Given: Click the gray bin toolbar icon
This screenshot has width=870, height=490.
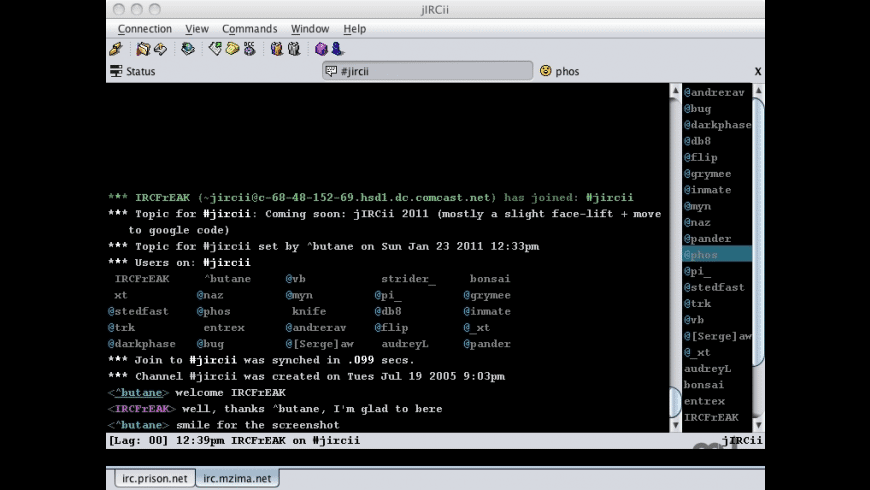Looking at the screenshot, I should coord(294,49).
